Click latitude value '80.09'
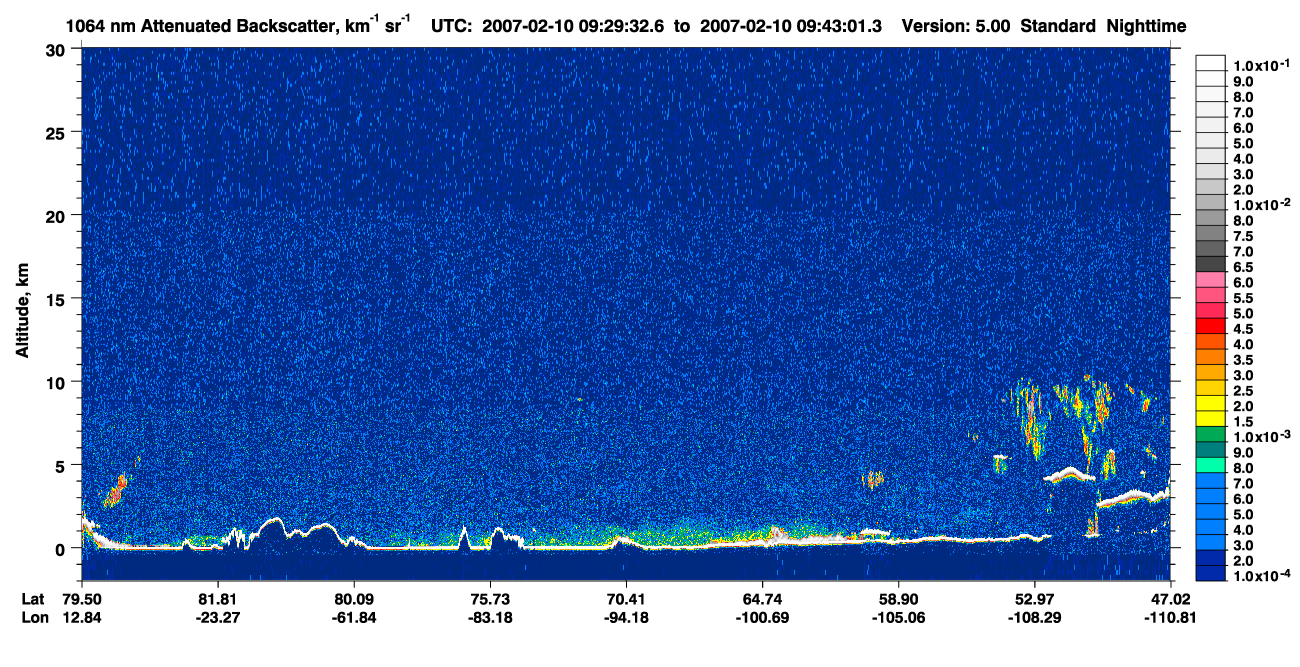Viewport: 1300px width, 667px height. pyautogui.click(x=353, y=598)
